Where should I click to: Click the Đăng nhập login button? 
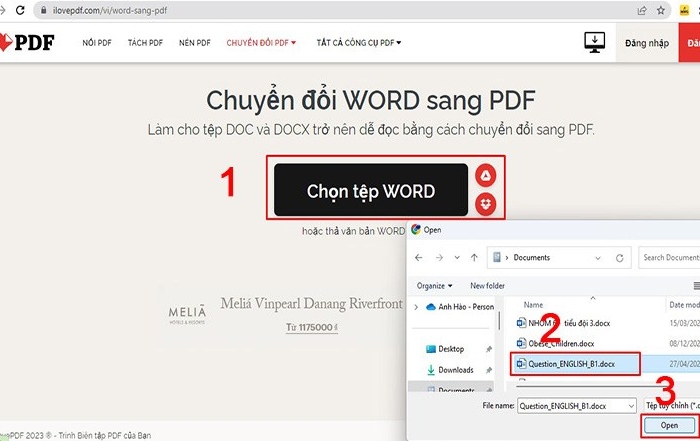tap(647, 43)
